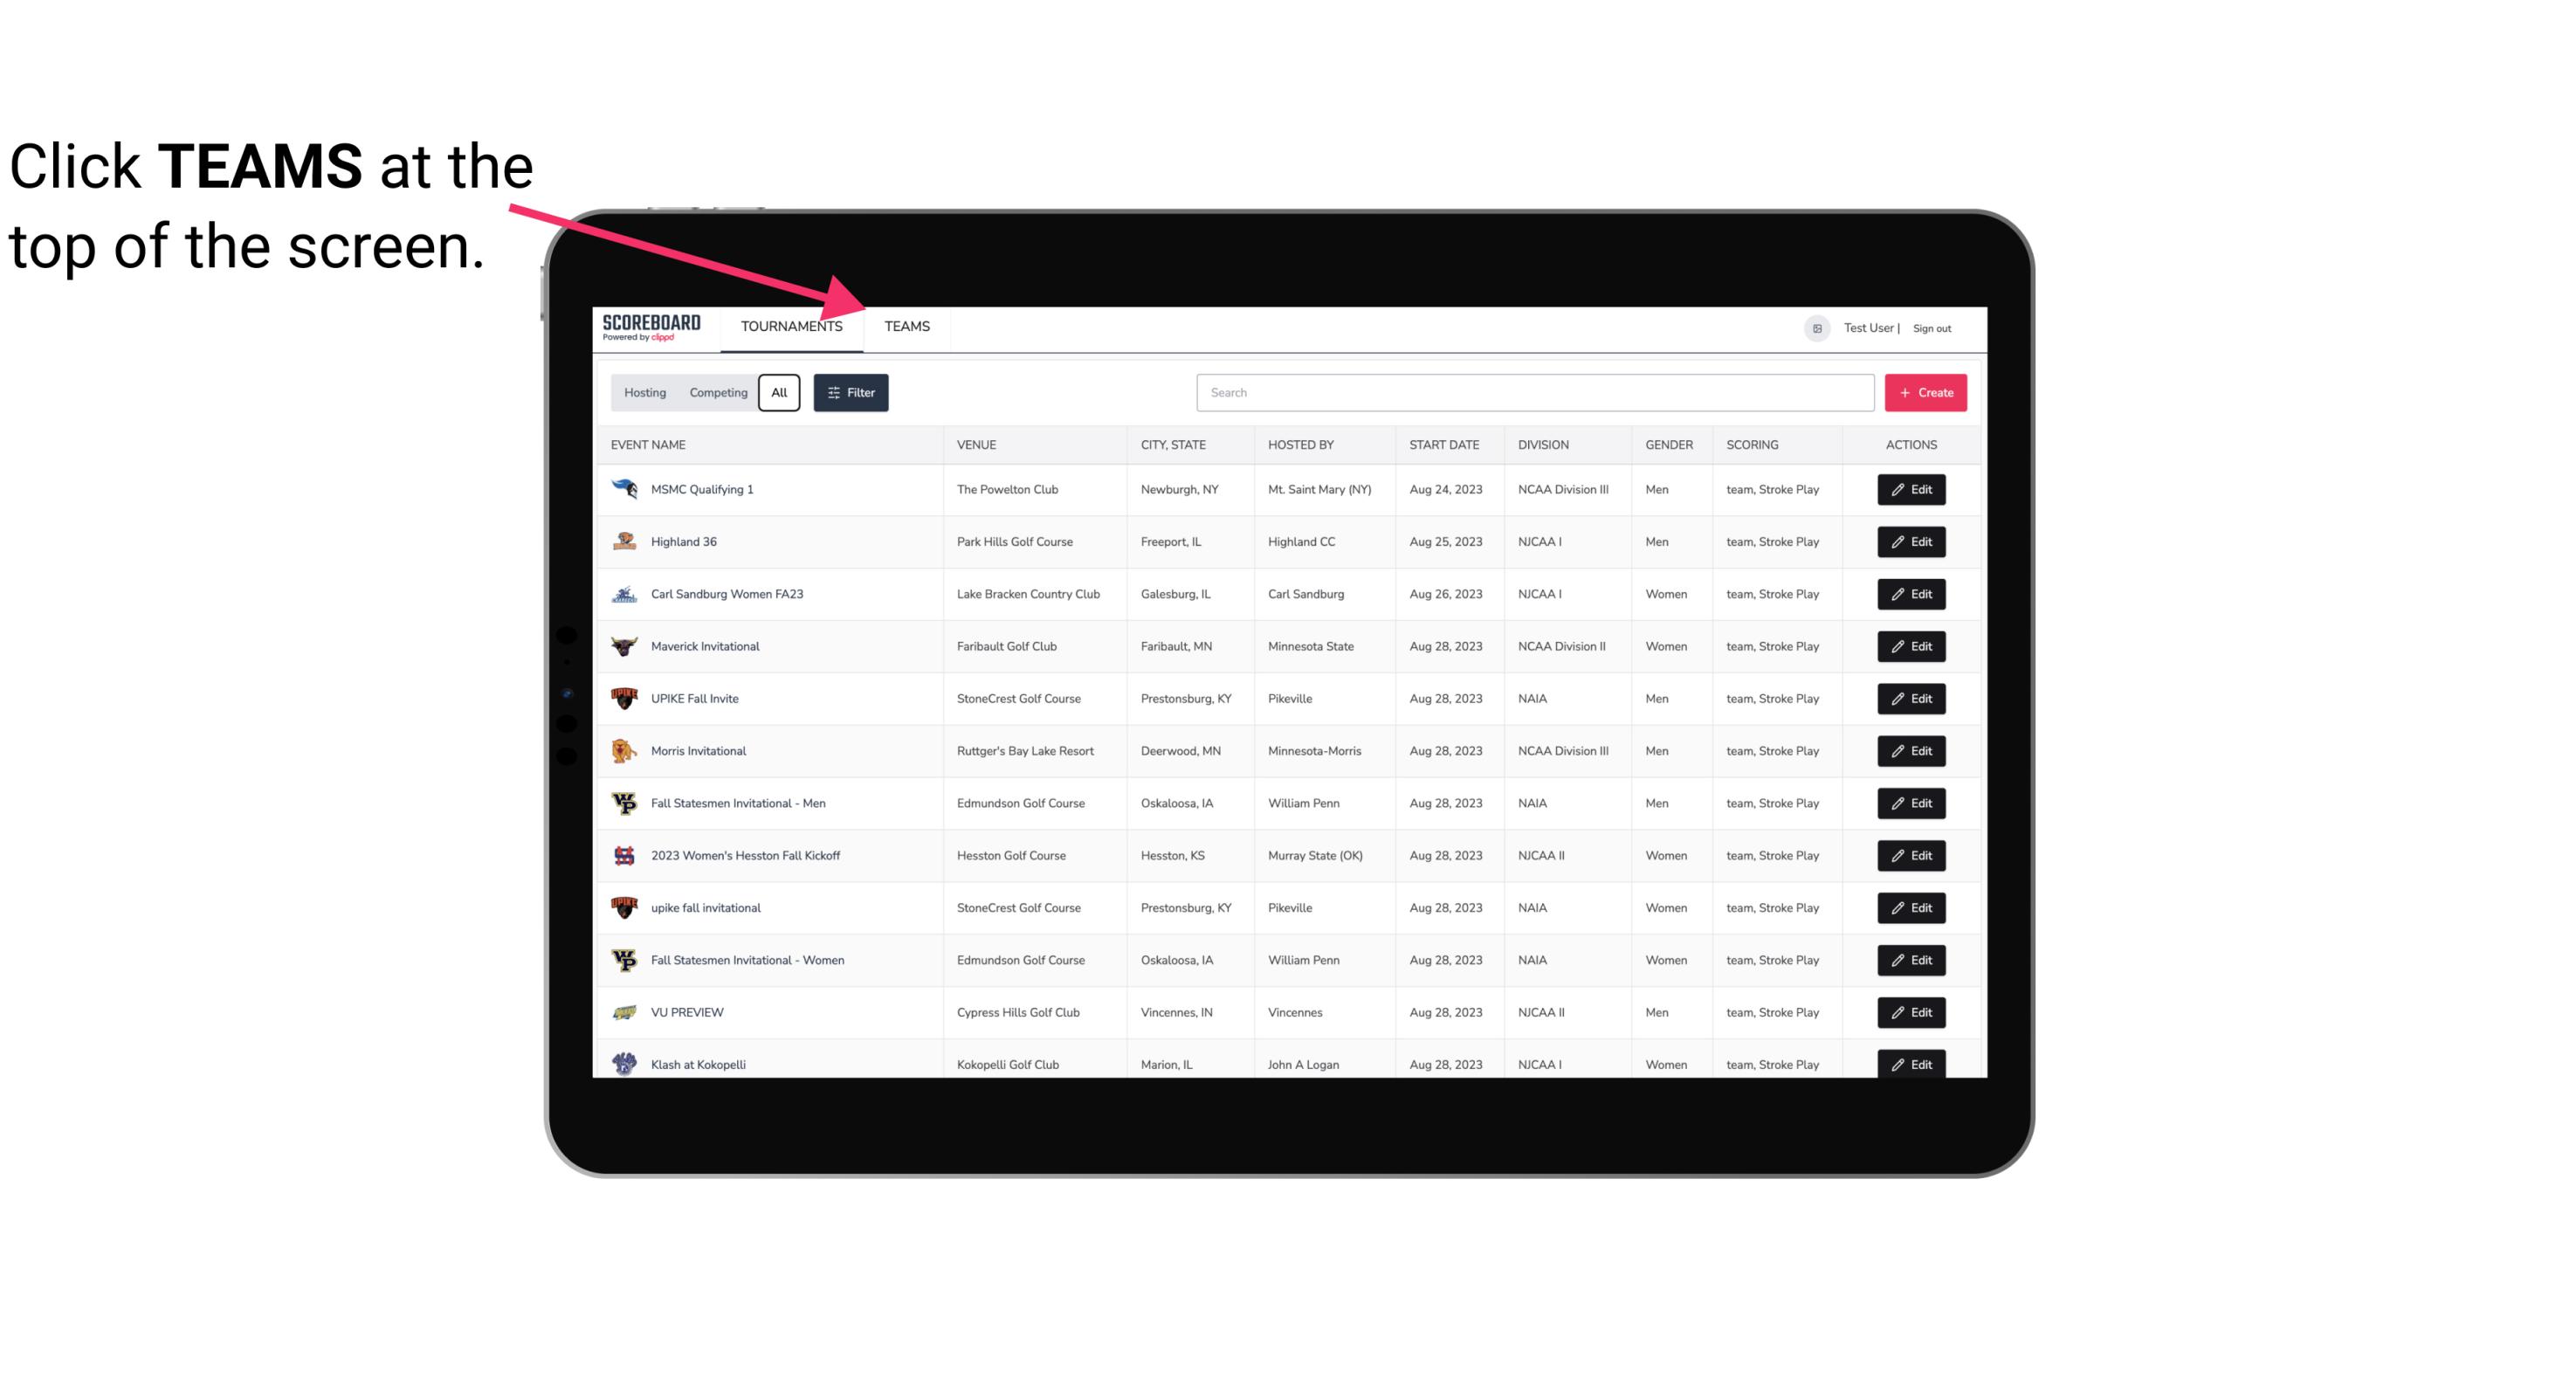Select the All filter toggle

click(778, 393)
